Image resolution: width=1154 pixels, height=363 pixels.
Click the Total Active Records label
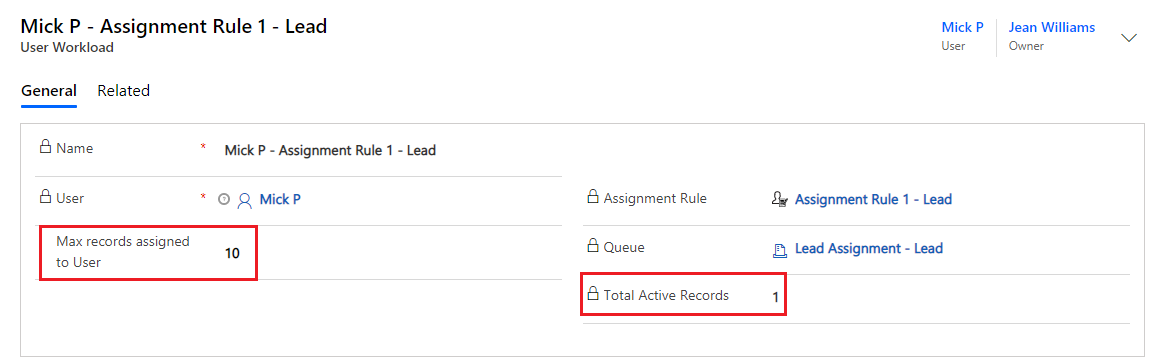[666, 295]
